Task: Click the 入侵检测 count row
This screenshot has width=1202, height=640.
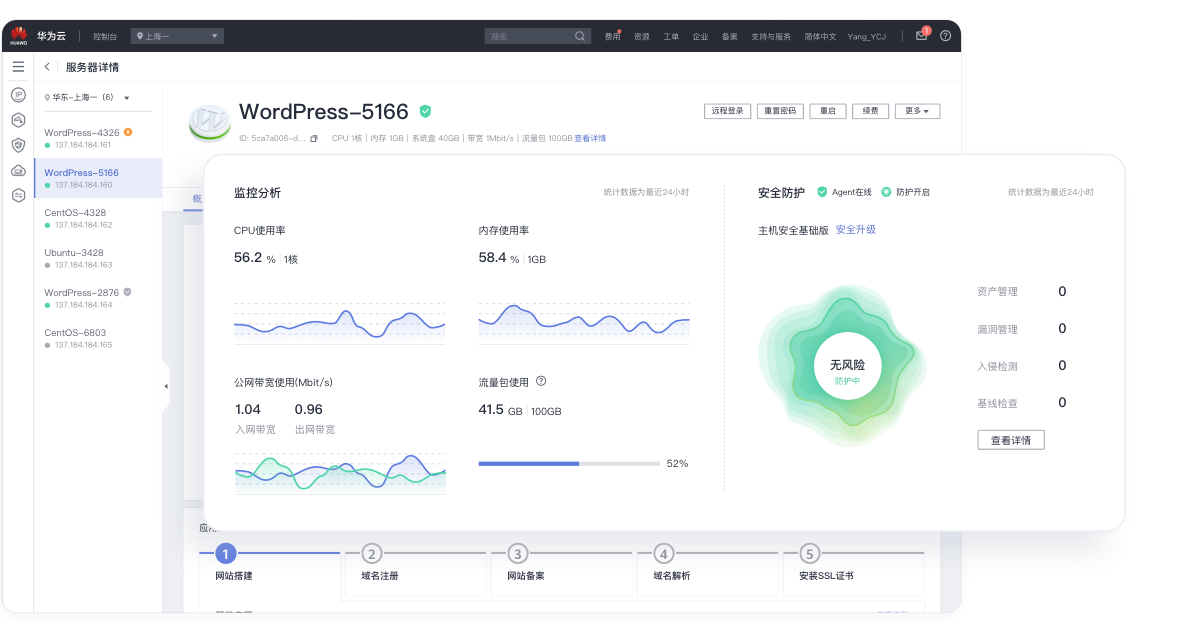Action: pos(1022,366)
